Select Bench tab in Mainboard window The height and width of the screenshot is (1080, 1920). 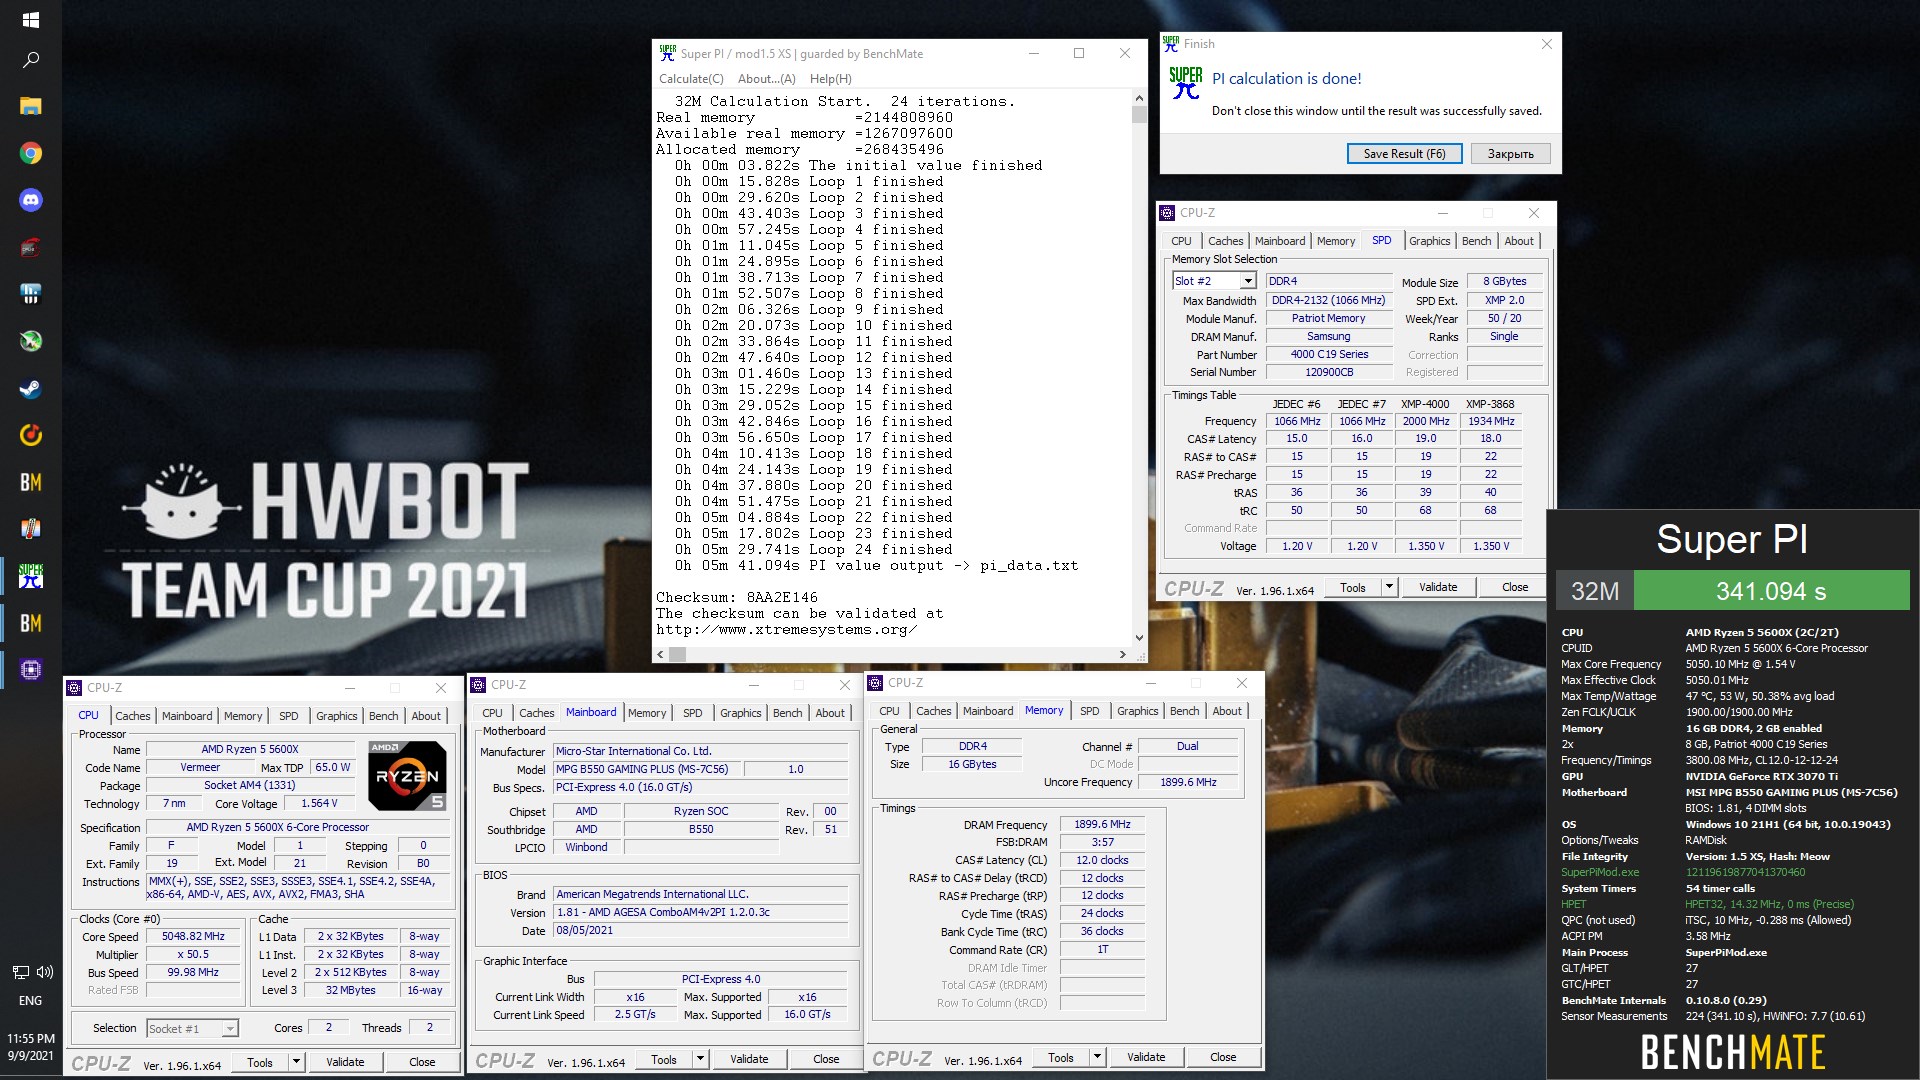click(787, 713)
